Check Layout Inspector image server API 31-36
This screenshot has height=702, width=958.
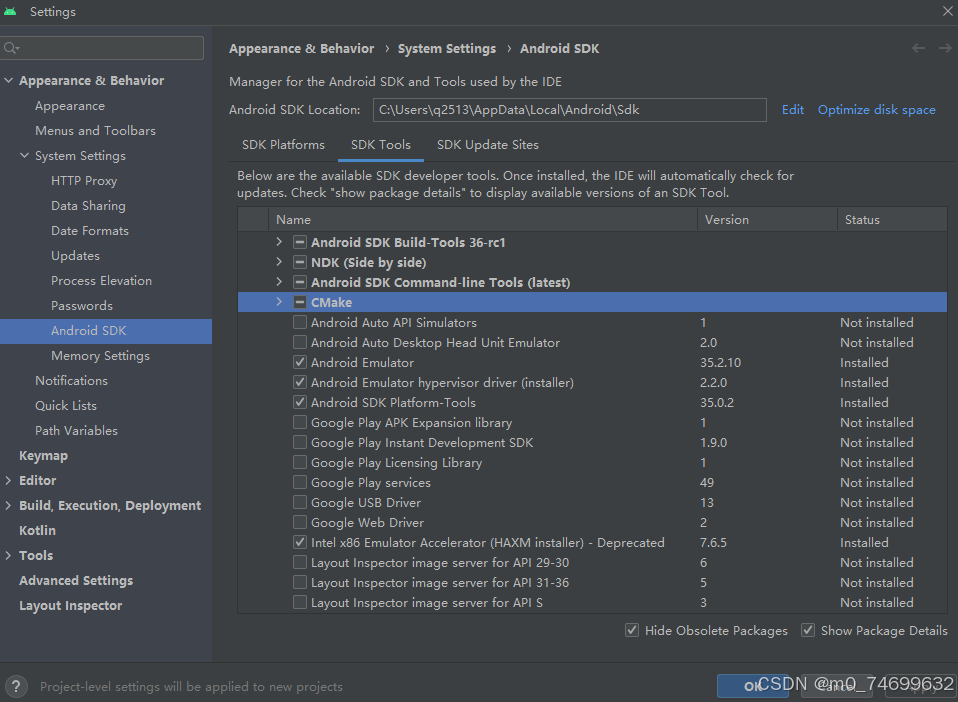pyautogui.click(x=300, y=582)
